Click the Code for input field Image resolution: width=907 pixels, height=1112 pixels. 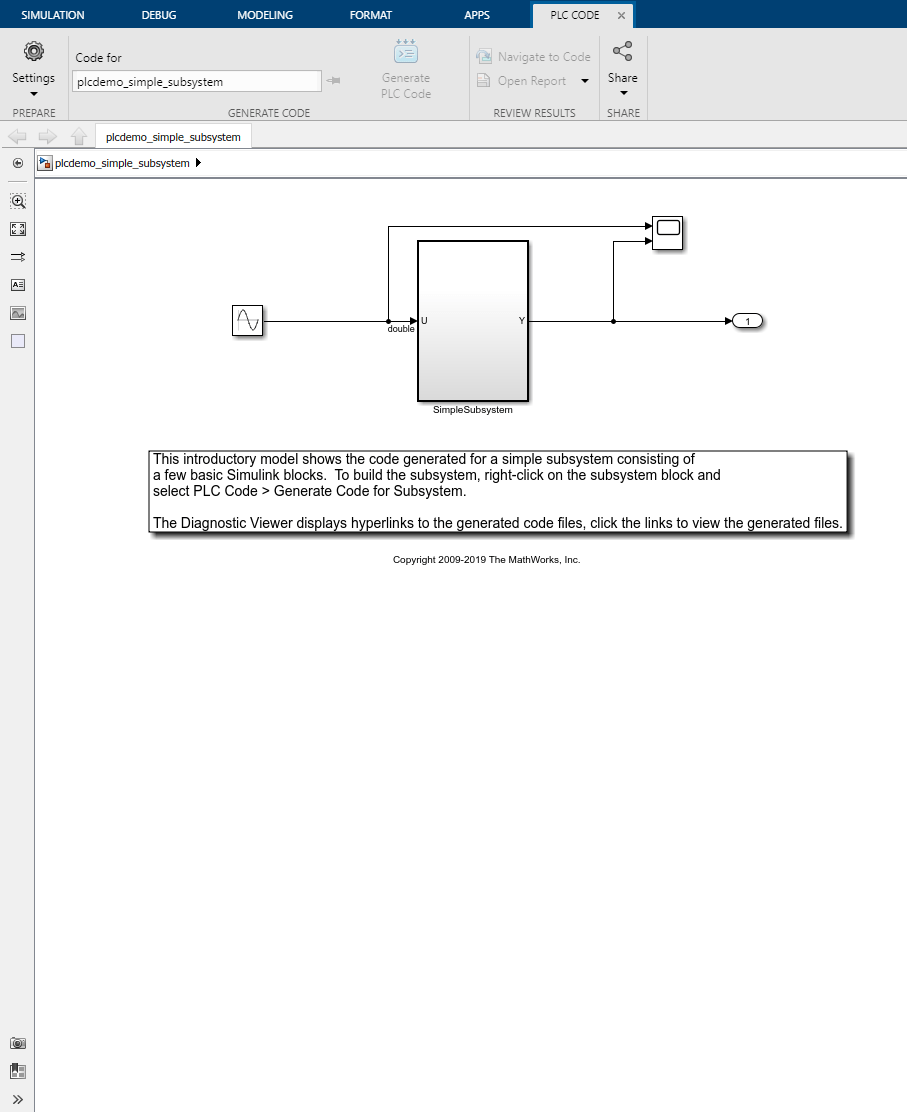[x=196, y=81]
